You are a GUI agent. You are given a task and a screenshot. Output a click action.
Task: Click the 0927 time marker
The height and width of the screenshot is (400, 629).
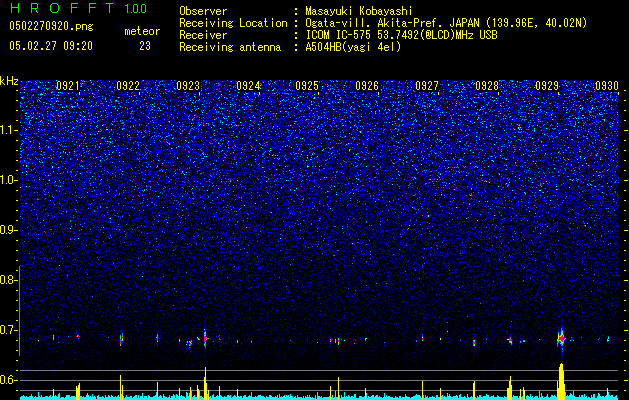(x=427, y=86)
